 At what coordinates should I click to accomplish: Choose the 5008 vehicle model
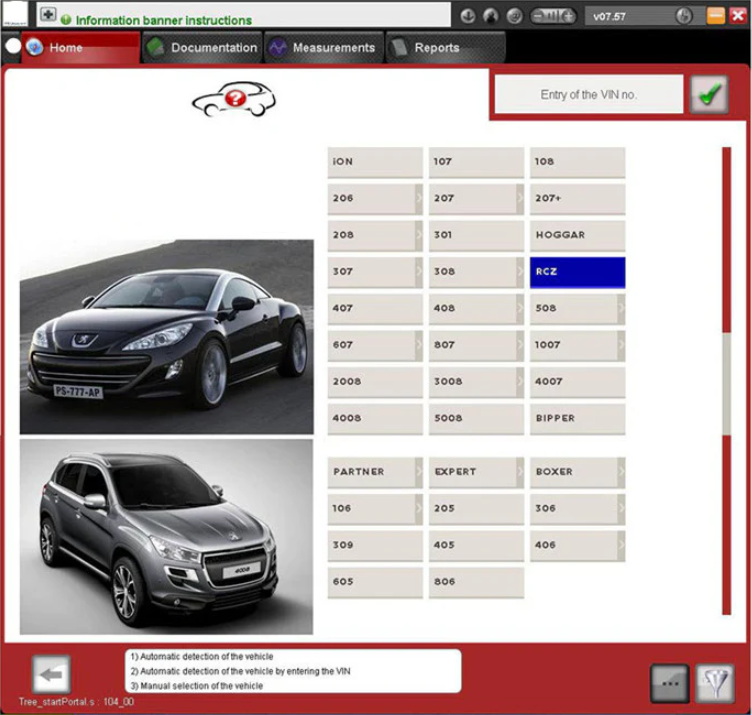tap(476, 419)
